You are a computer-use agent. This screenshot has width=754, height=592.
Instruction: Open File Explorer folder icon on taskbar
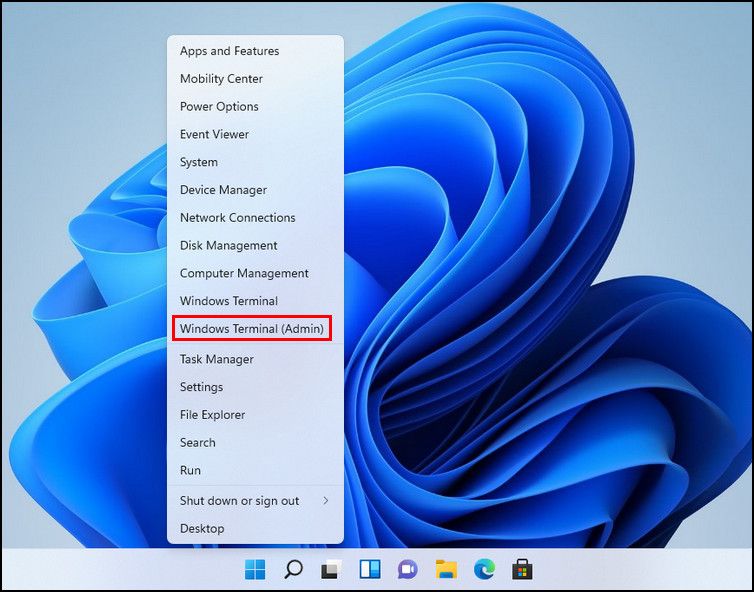[x=446, y=569]
